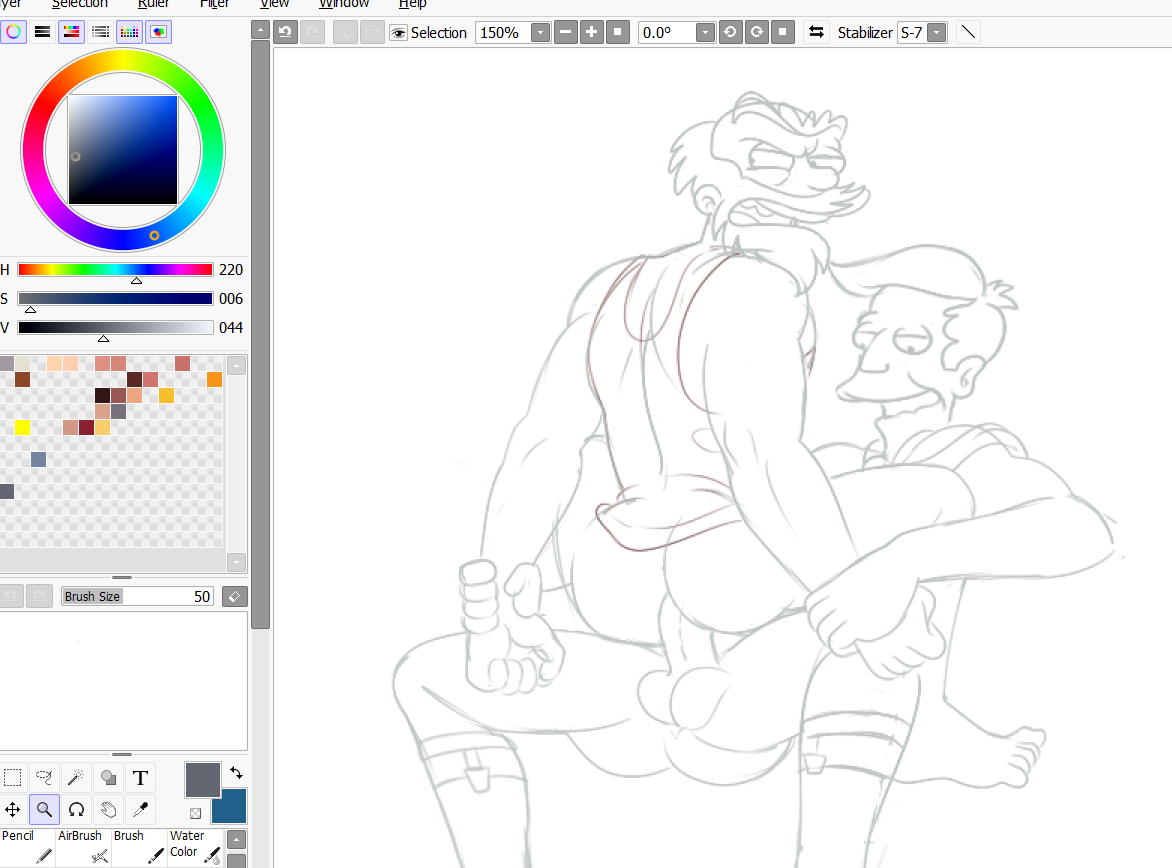Open the Filter menu
The image size is (1172, 868).
[x=214, y=4]
